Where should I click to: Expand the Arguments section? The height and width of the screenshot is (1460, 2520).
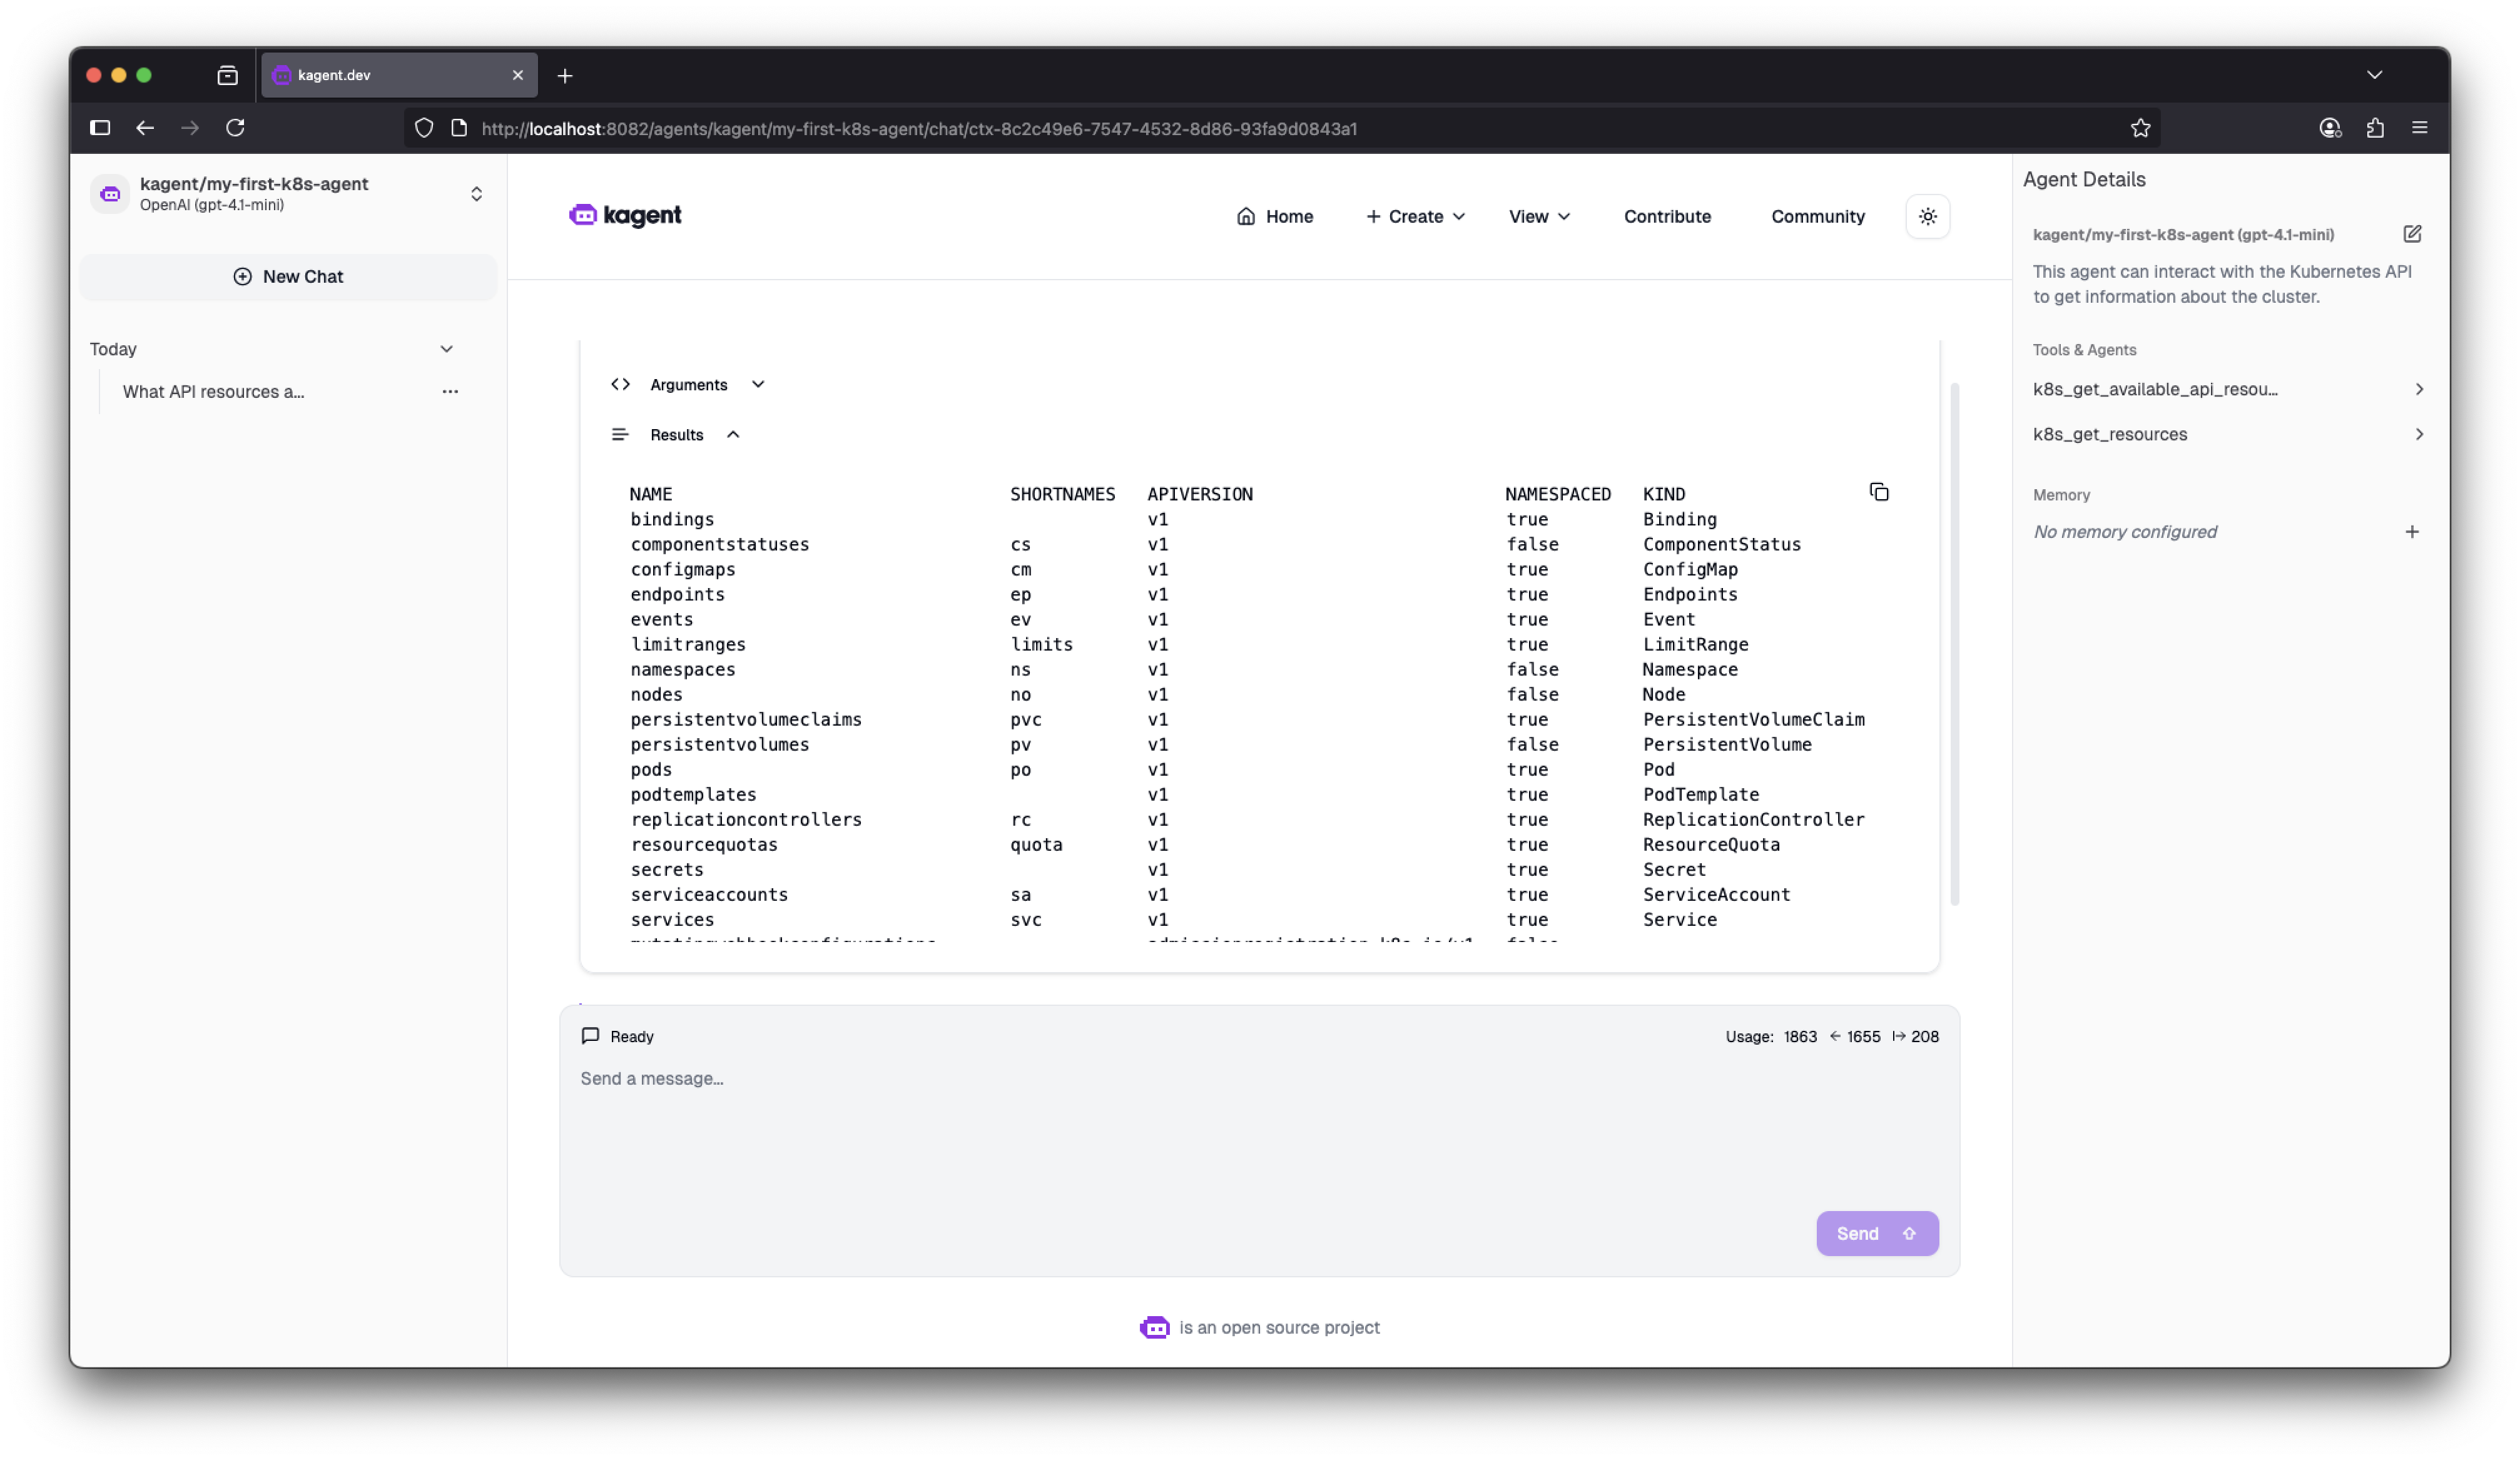pyautogui.click(x=757, y=384)
